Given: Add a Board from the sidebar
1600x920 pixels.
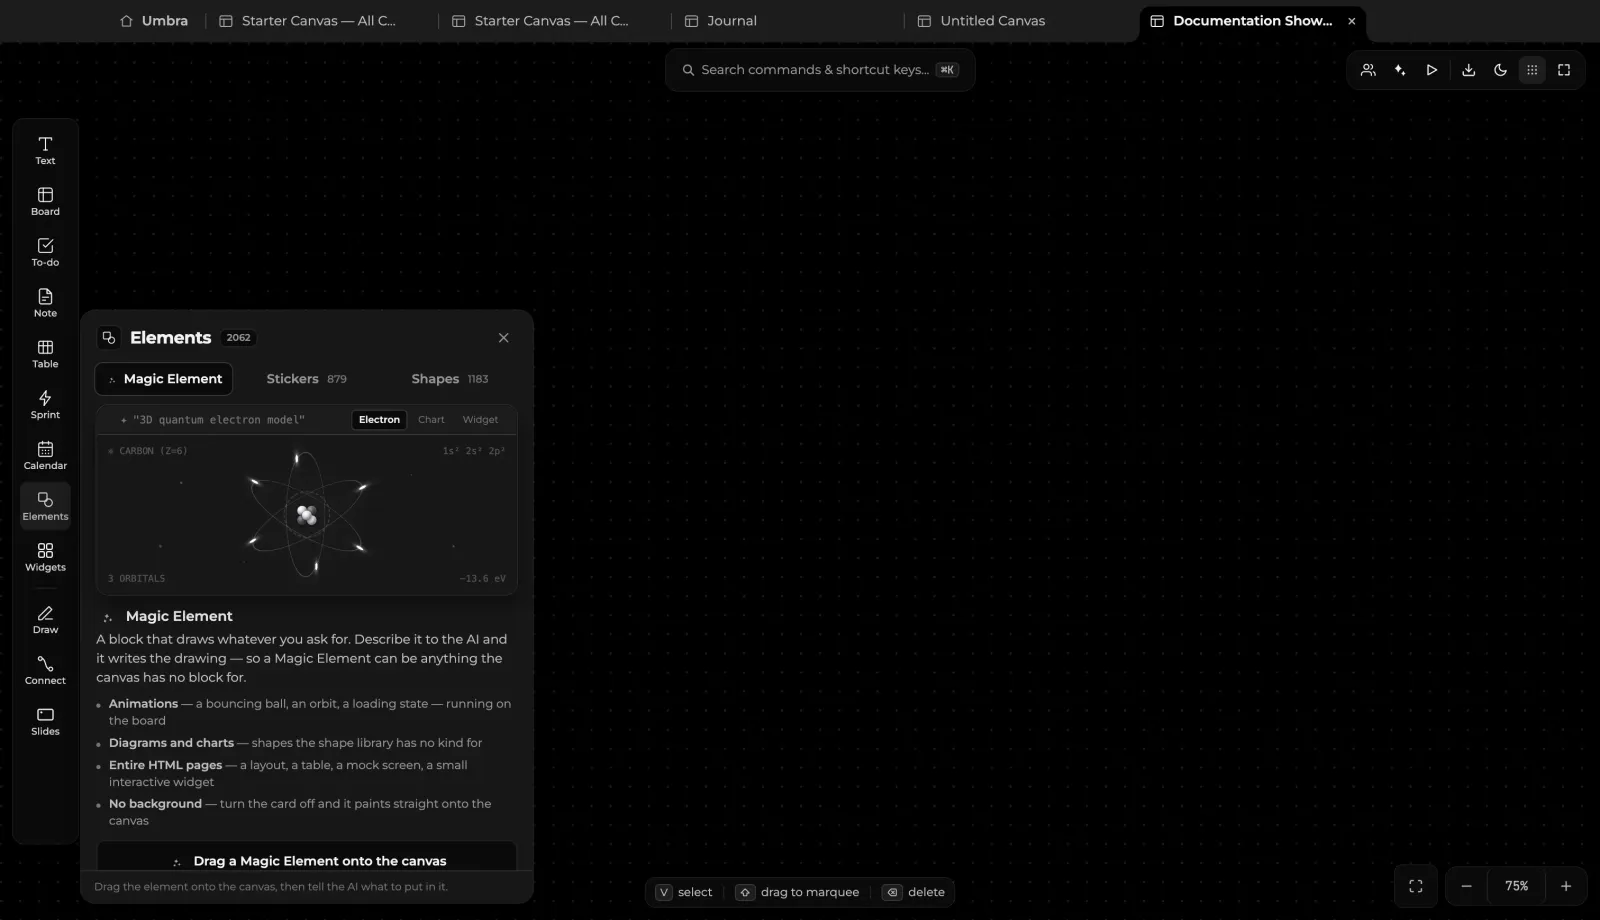Looking at the screenshot, I should pyautogui.click(x=45, y=201).
